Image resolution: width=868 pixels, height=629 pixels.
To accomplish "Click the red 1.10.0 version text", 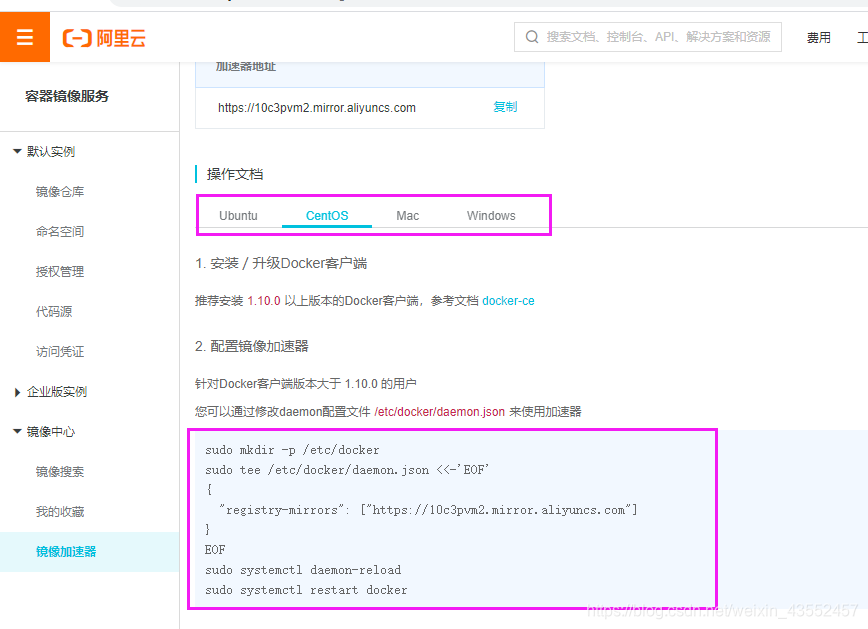I will tap(264, 301).
